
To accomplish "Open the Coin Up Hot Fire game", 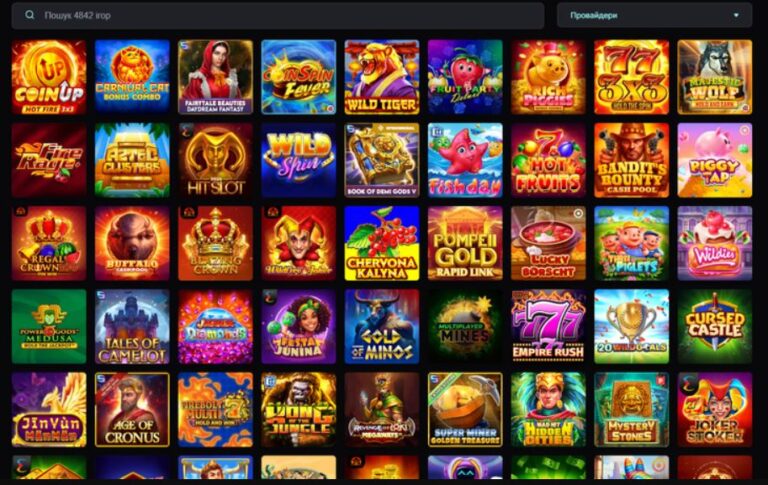I will [49, 77].
